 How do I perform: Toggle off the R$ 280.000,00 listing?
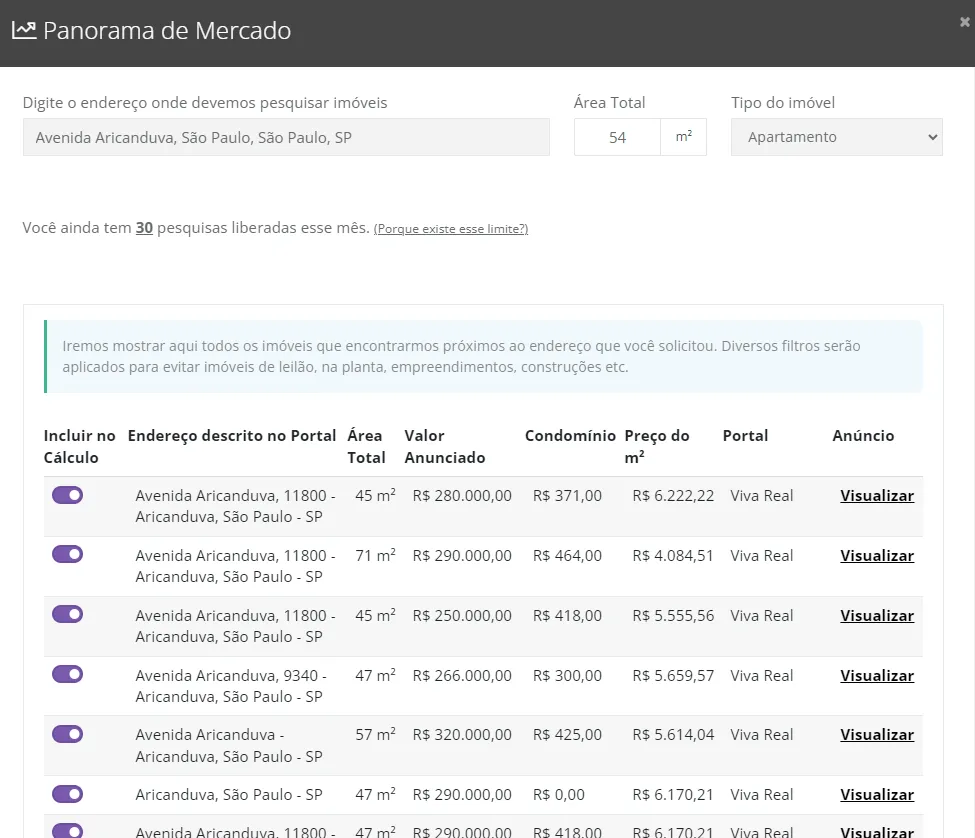click(67, 495)
